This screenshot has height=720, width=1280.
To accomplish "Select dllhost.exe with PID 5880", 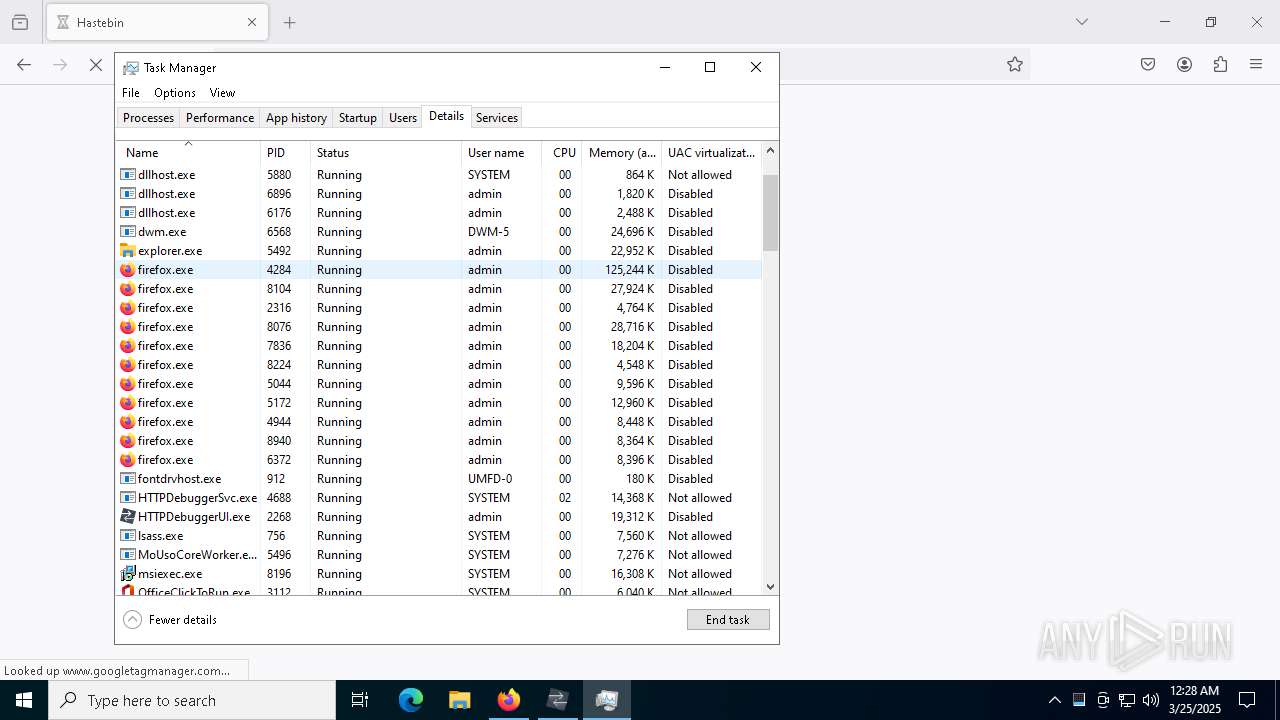I will point(440,174).
